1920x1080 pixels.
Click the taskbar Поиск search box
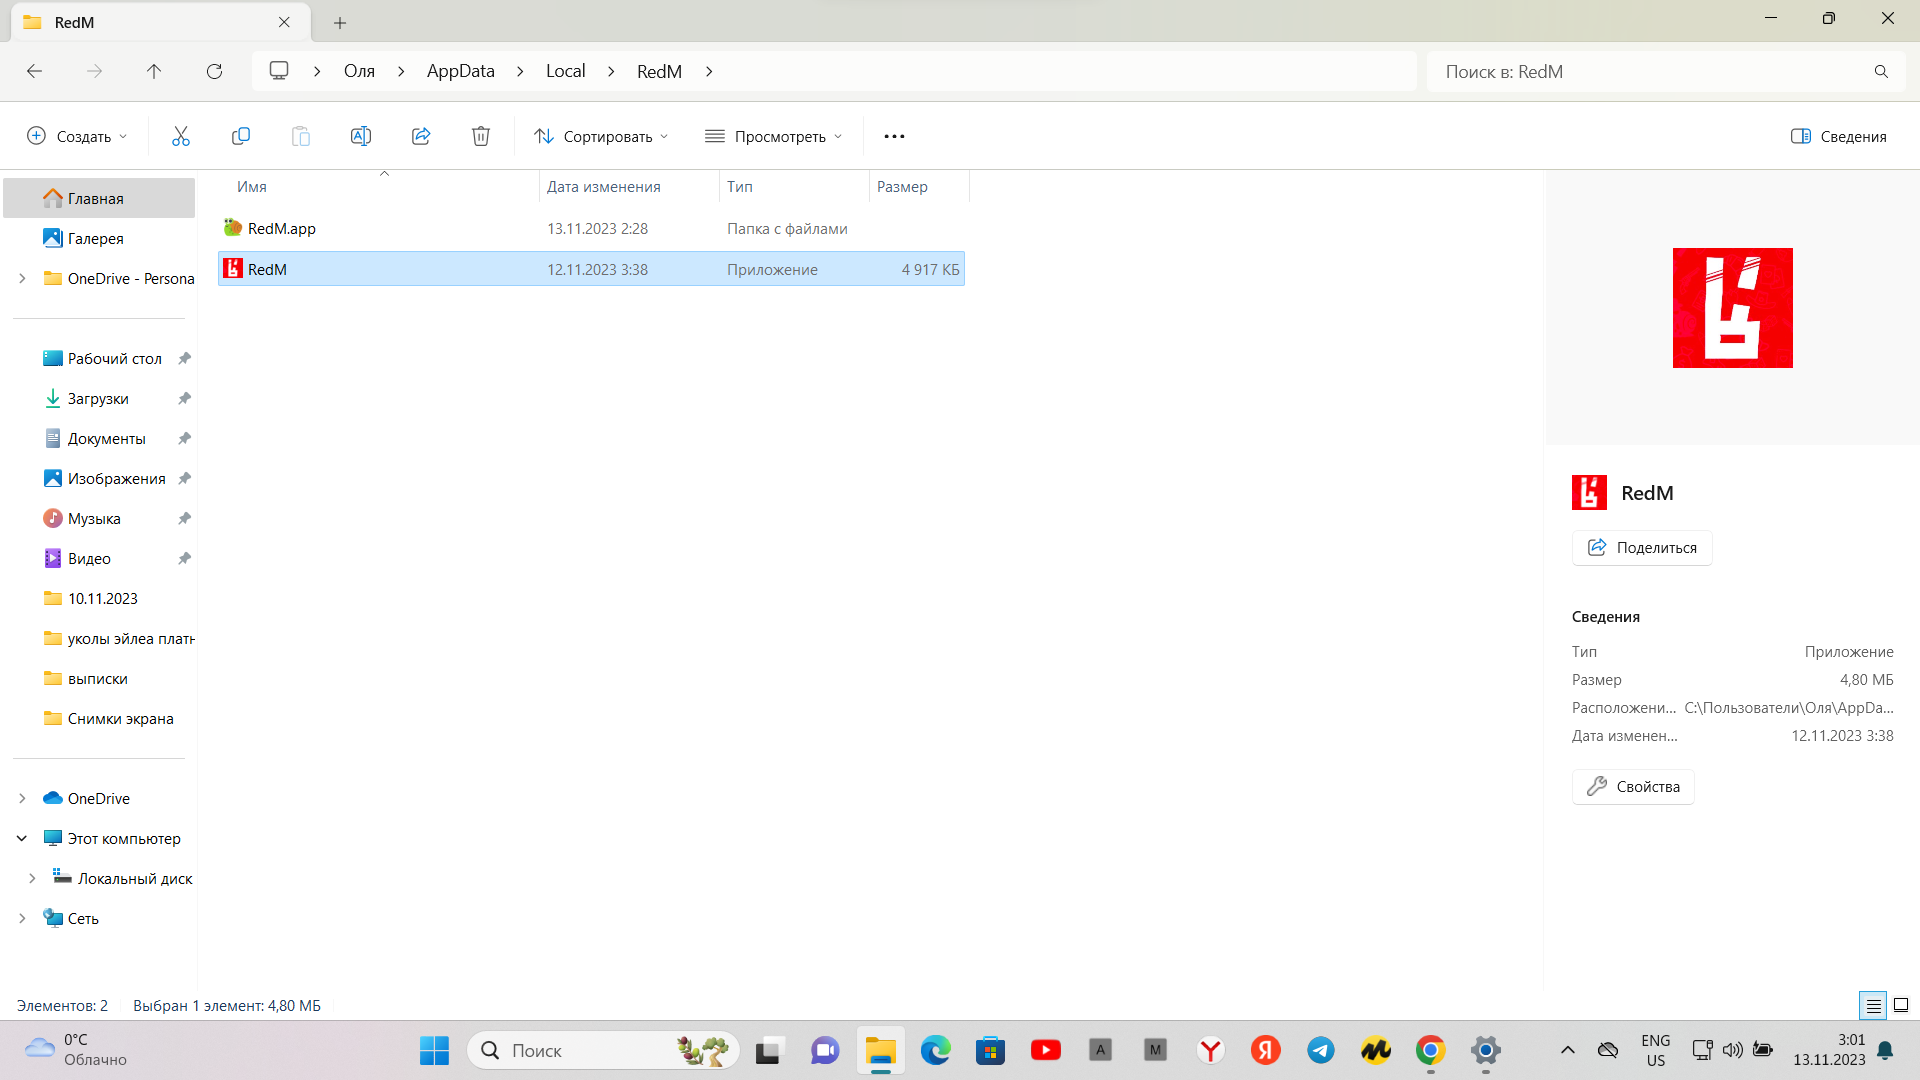click(x=603, y=1050)
